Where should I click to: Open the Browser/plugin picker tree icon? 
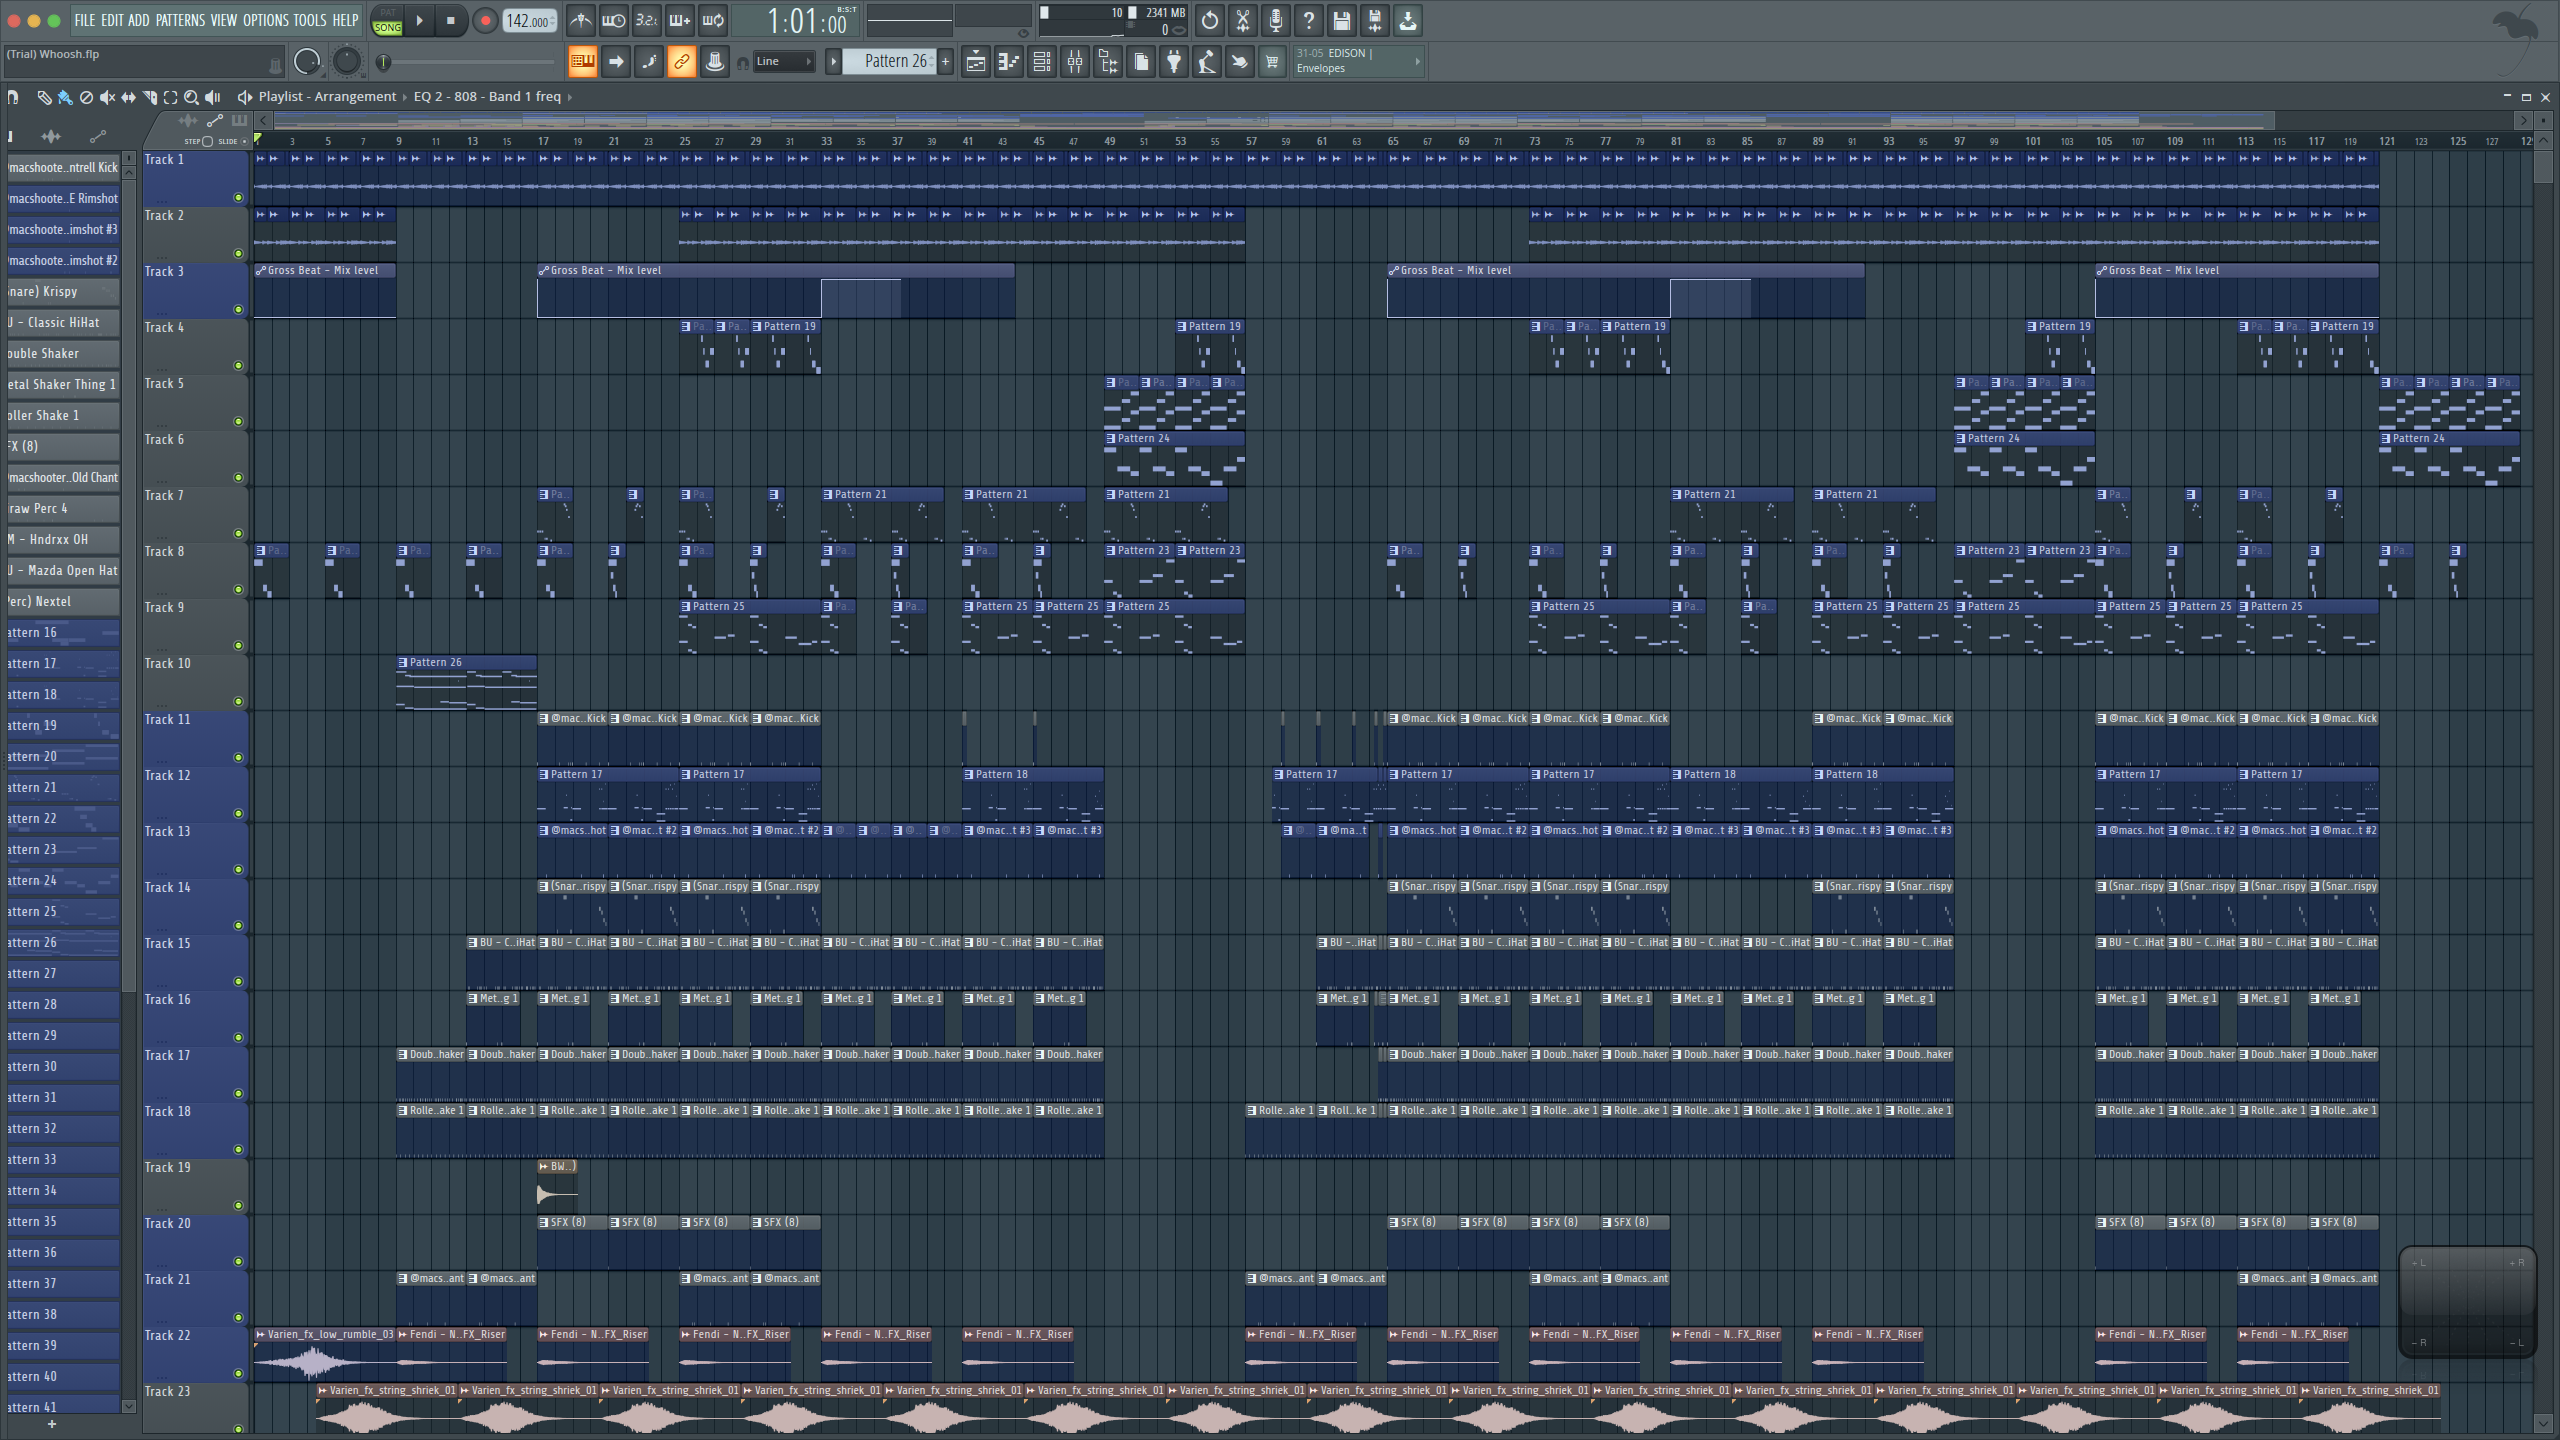tap(1107, 62)
